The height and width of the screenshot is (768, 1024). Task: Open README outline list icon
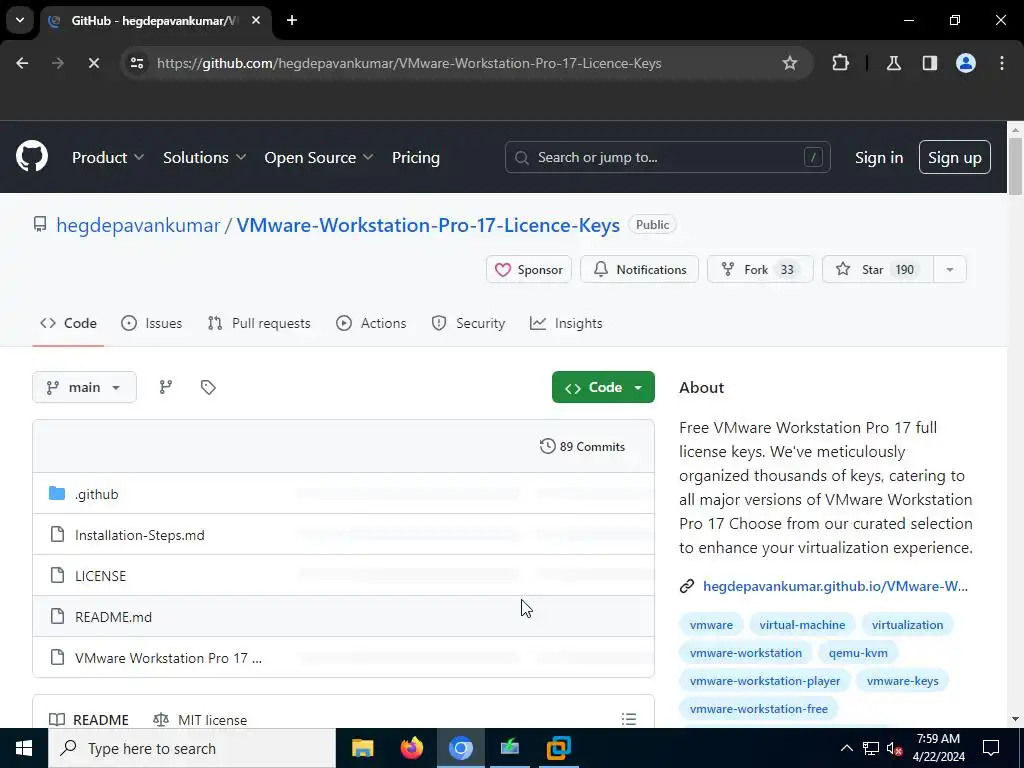(x=628, y=718)
